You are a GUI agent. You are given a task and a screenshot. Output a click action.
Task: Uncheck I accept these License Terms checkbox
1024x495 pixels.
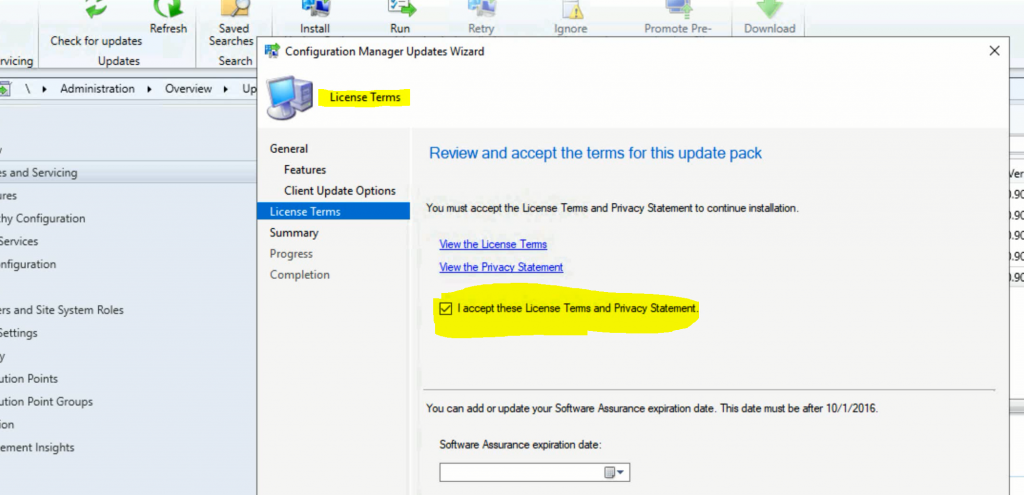pyautogui.click(x=446, y=308)
